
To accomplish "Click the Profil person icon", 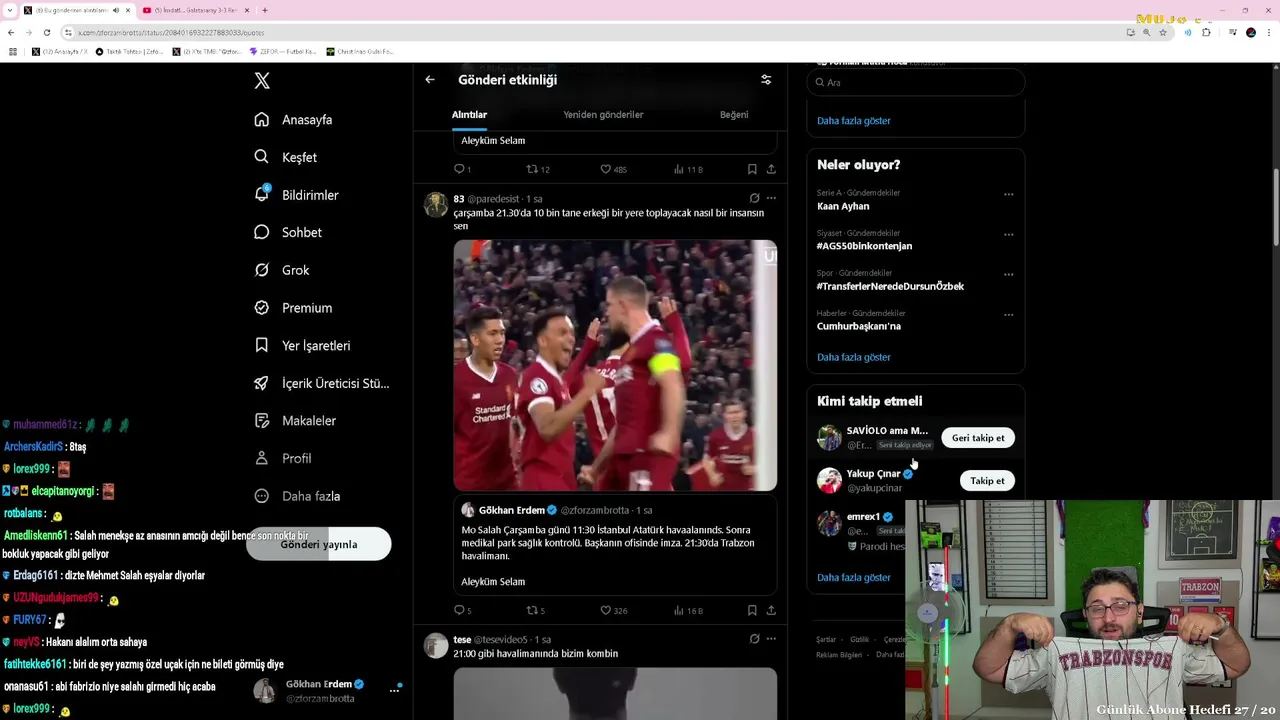I will pyautogui.click(x=262, y=458).
